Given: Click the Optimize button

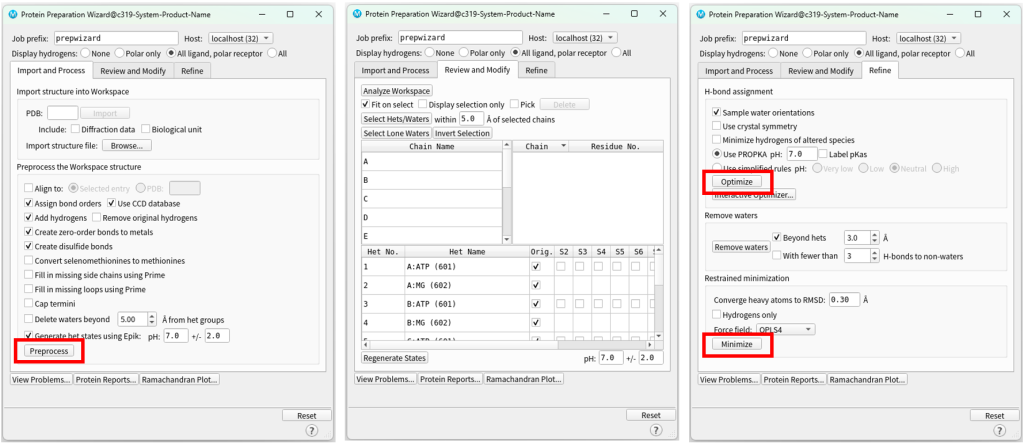Looking at the screenshot, I should tap(737, 182).
